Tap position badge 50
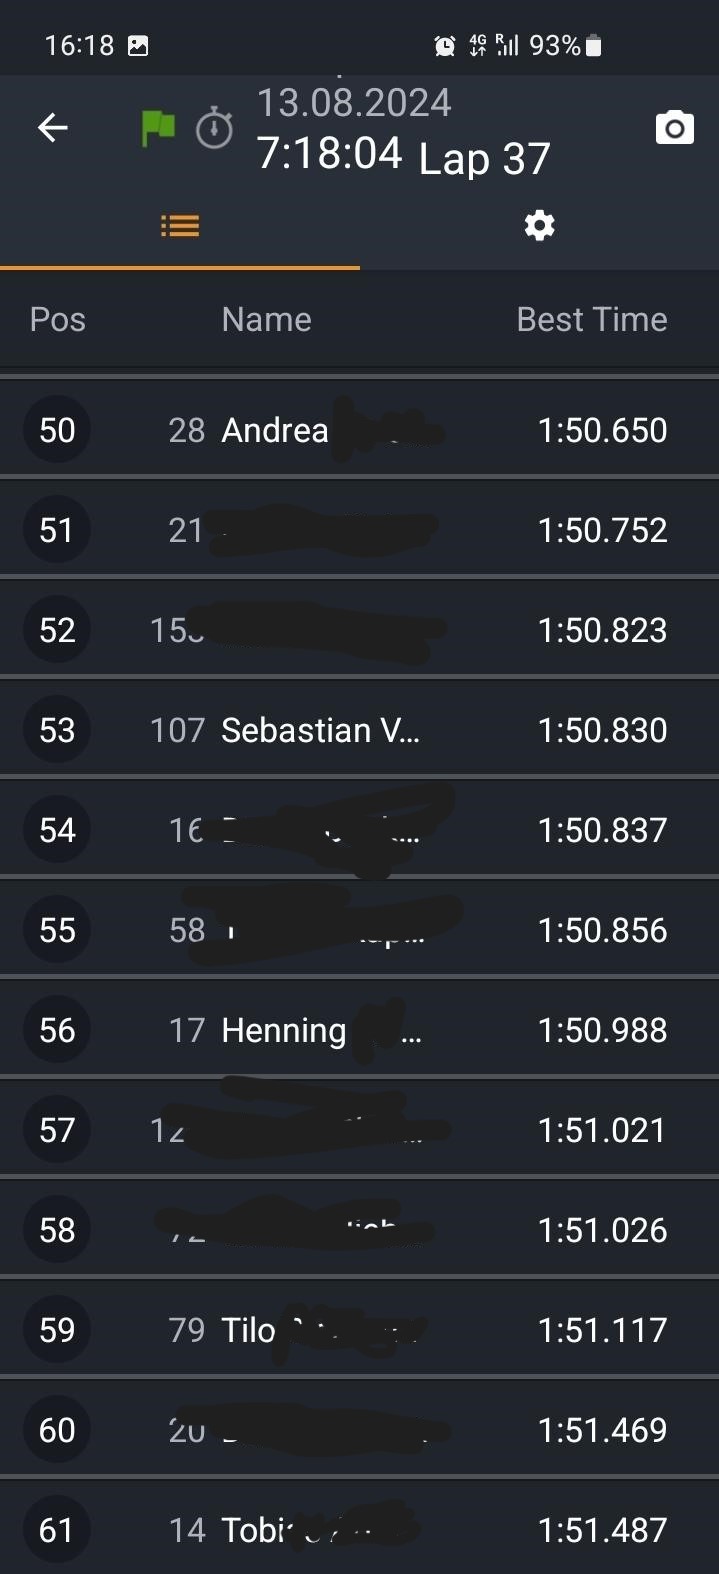 [57, 430]
